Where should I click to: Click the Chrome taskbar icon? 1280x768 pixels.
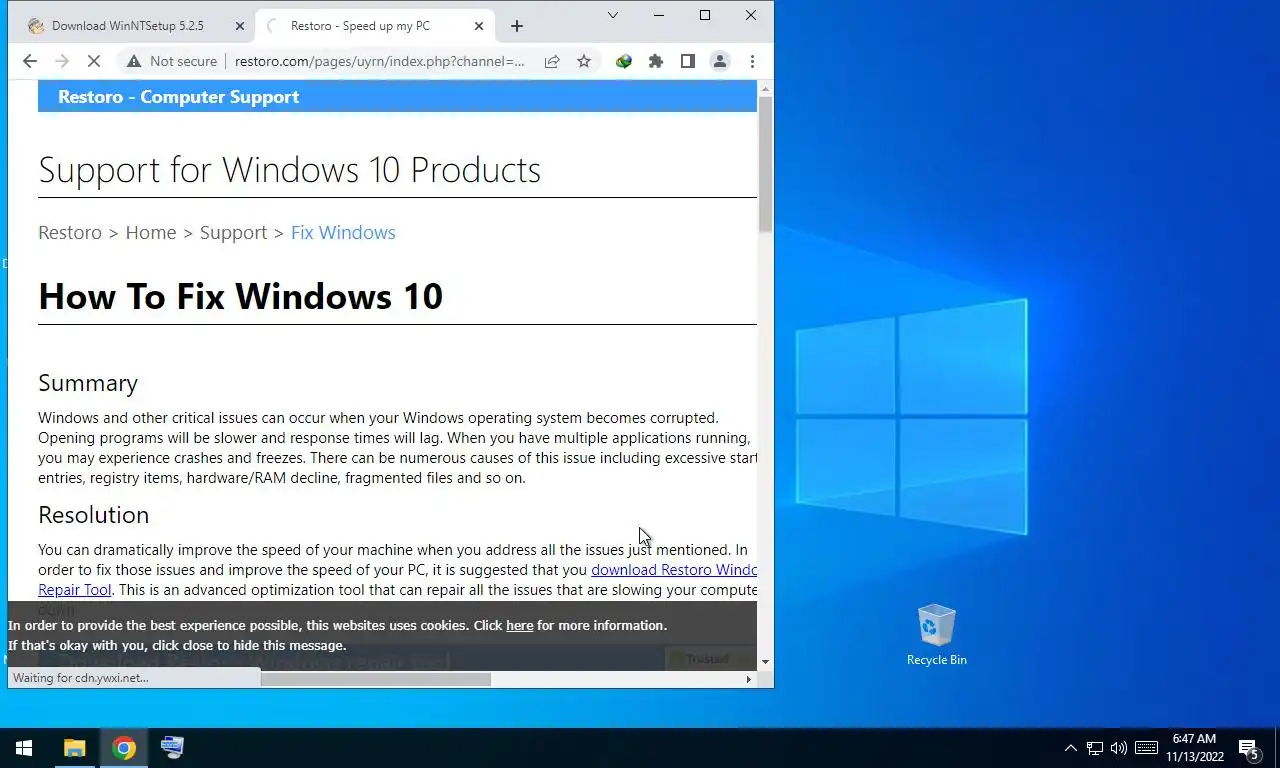(x=124, y=748)
